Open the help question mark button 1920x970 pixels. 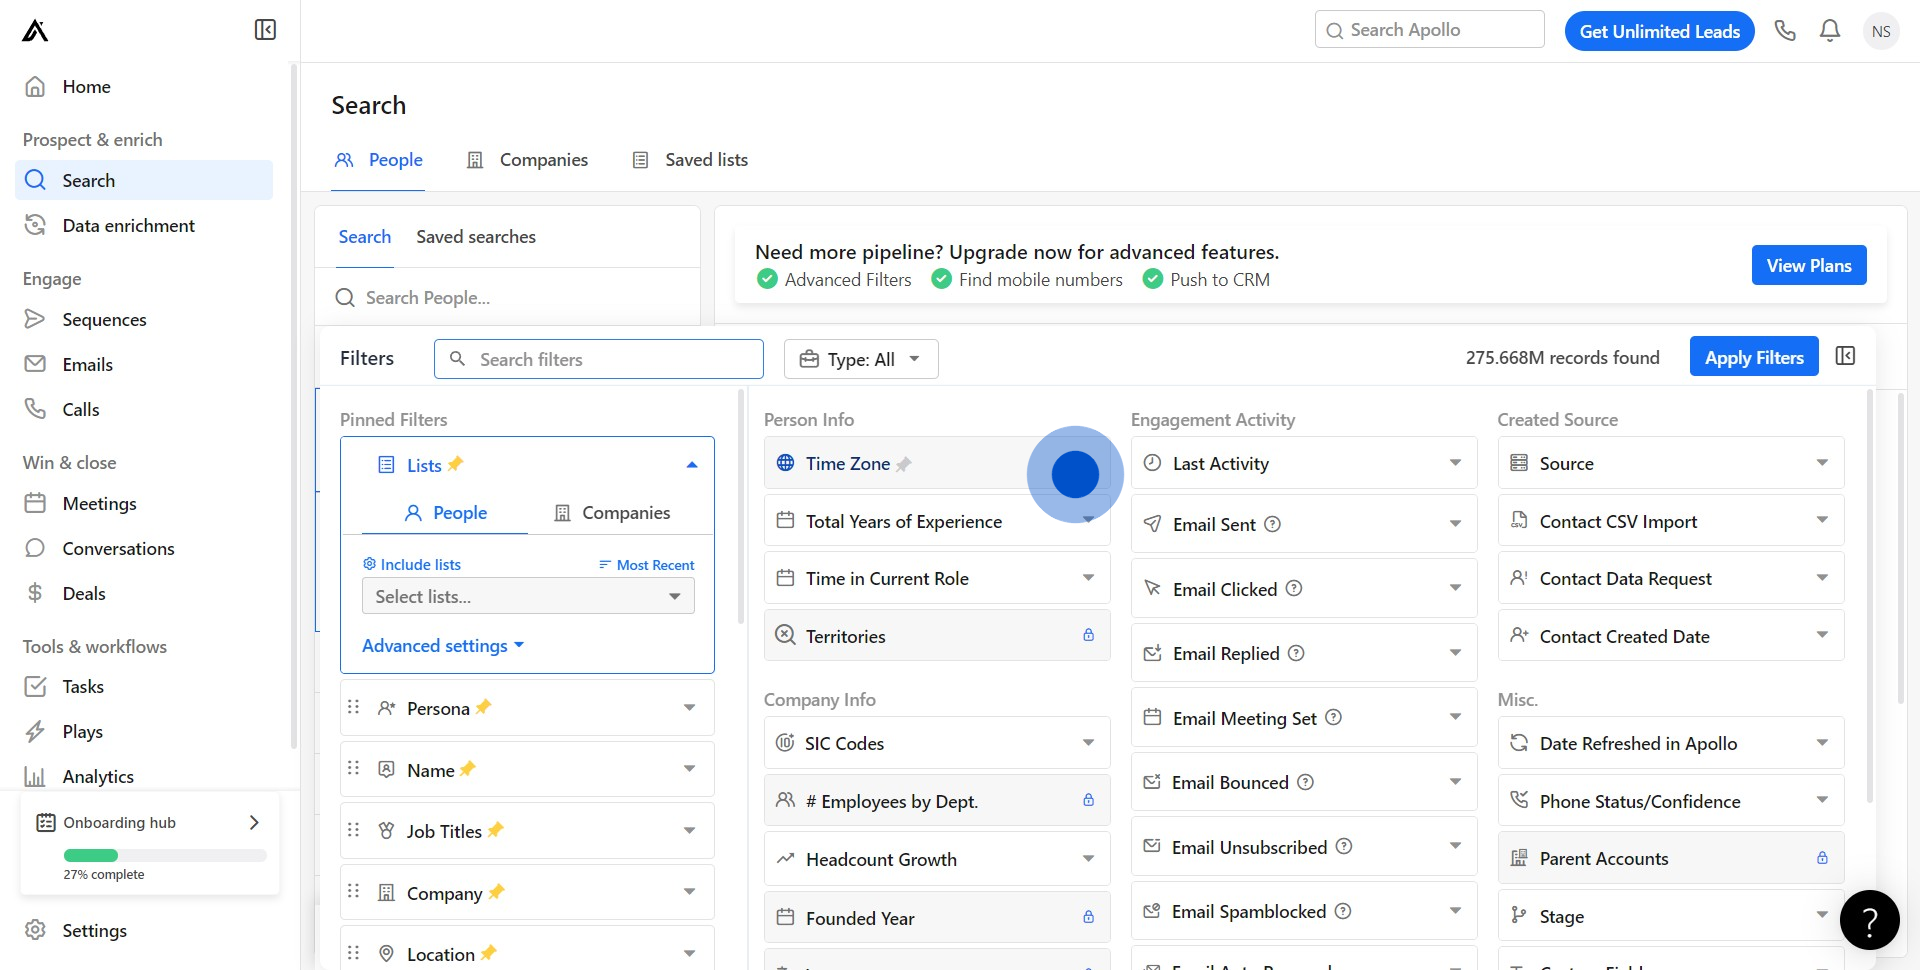point(1869,919)
